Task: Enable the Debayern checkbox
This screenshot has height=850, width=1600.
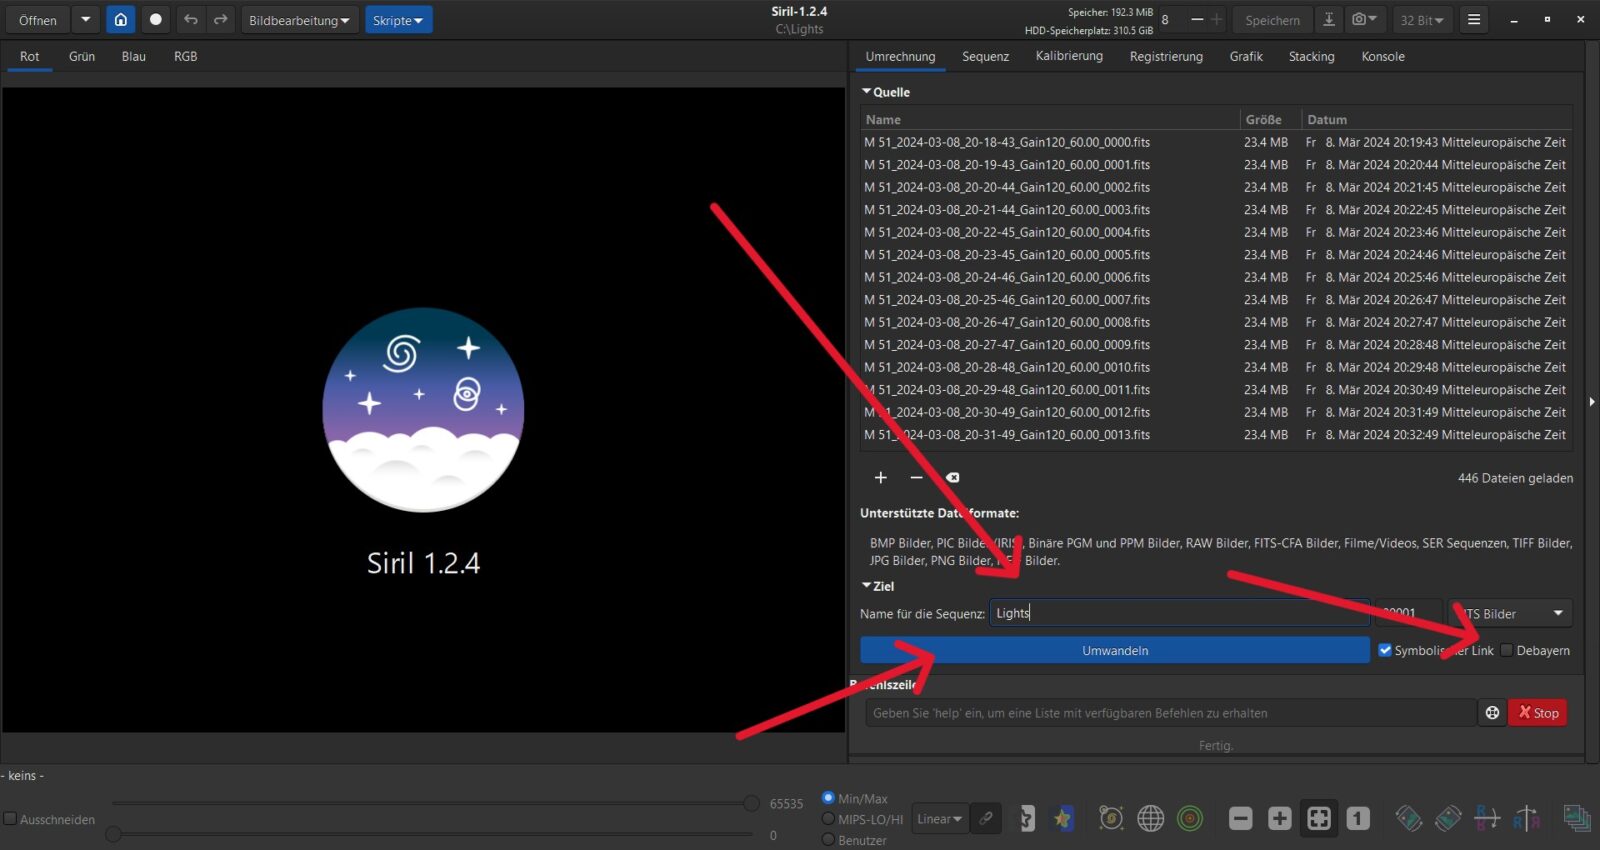Action: click(1507, 650)
